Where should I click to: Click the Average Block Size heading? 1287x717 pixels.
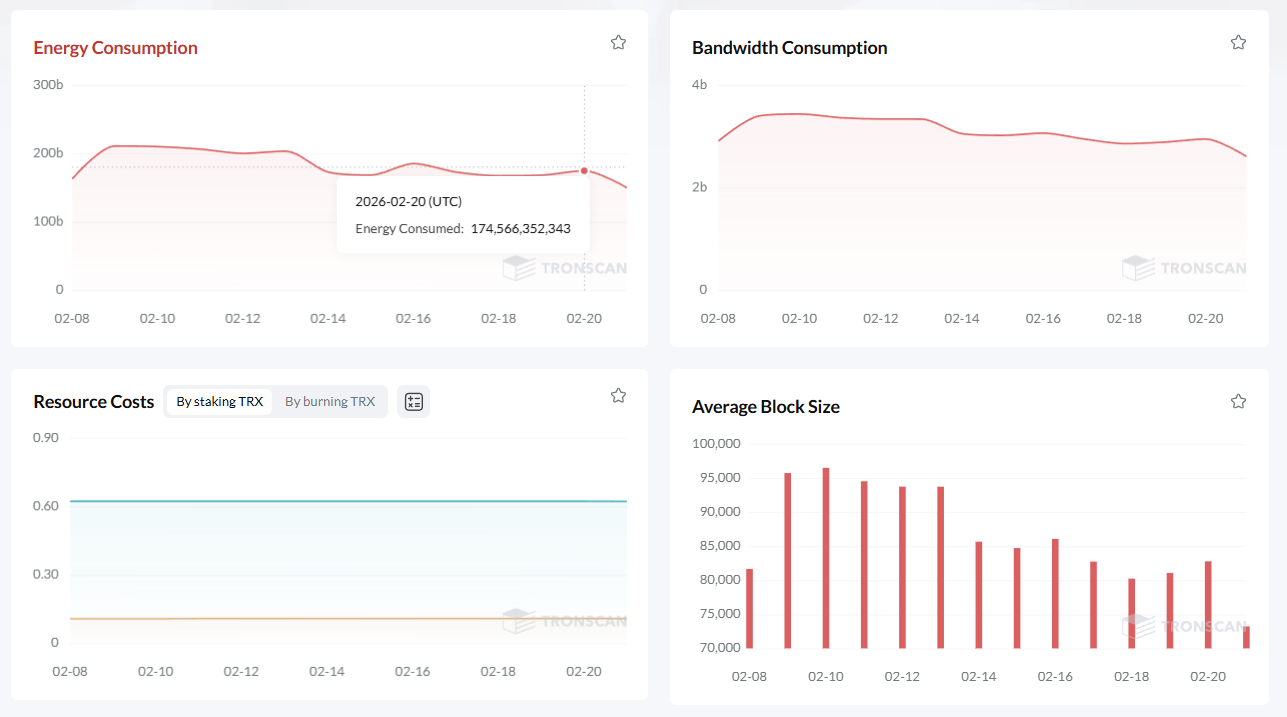click(x=765, y=407)
